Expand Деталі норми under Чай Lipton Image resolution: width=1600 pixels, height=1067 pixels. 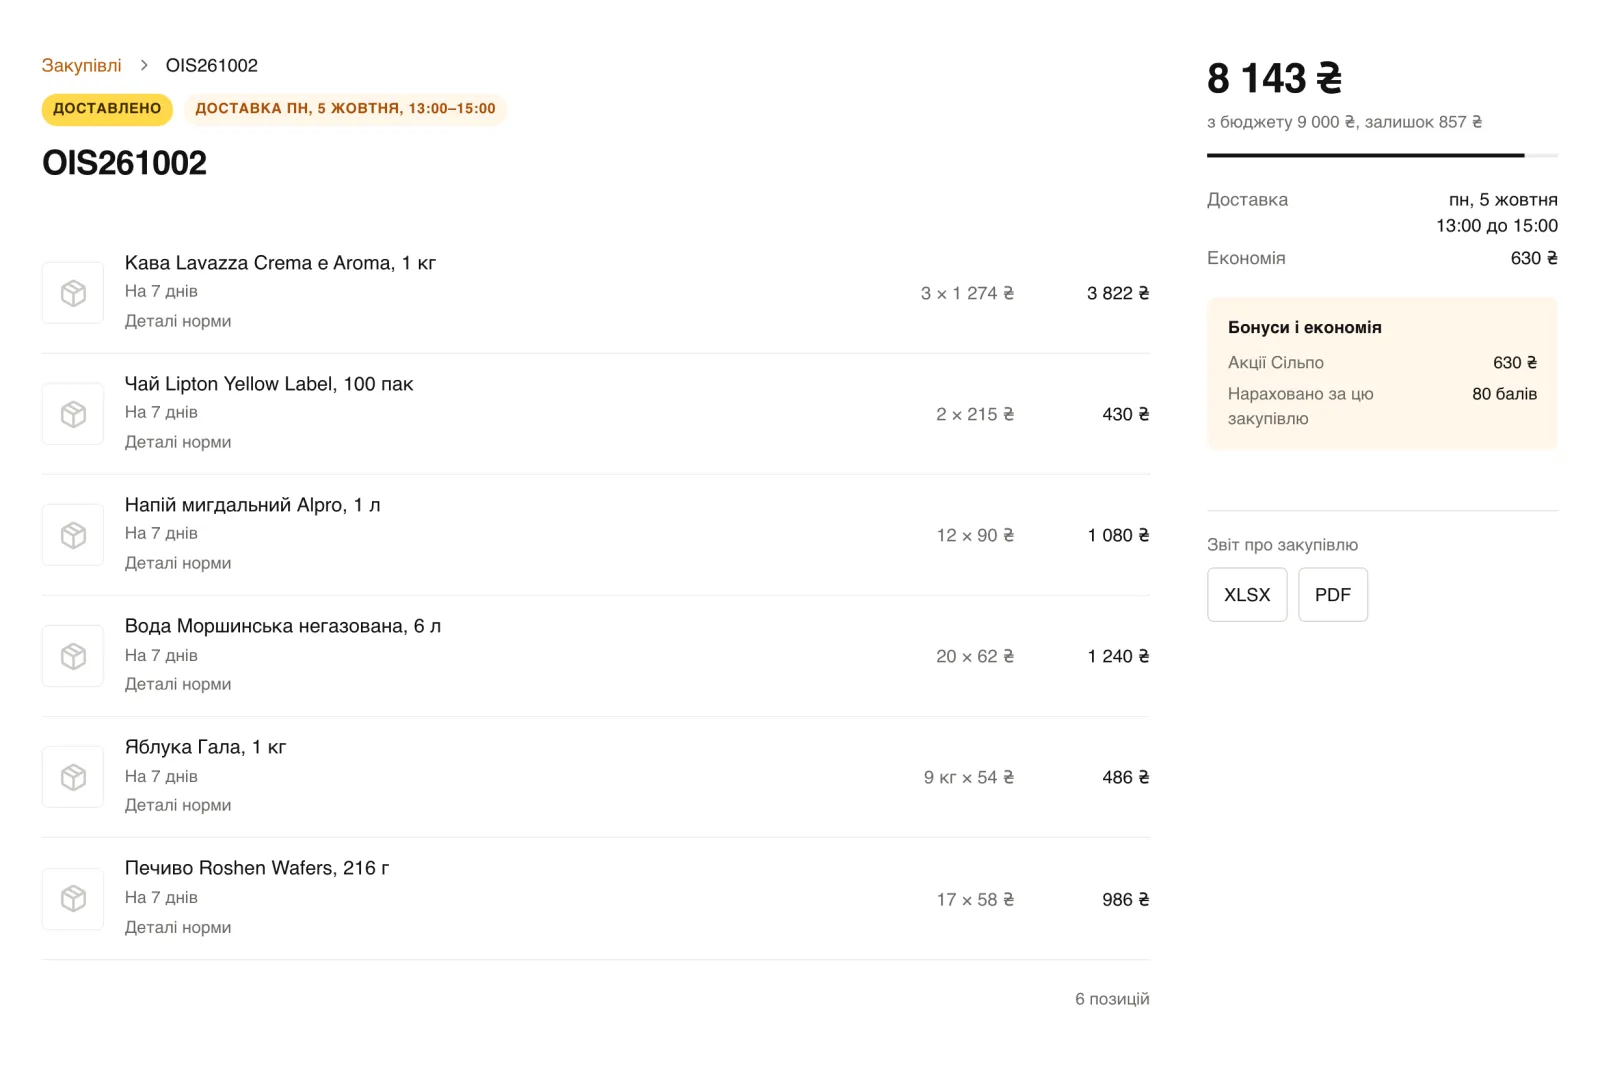tap(178, 442)
